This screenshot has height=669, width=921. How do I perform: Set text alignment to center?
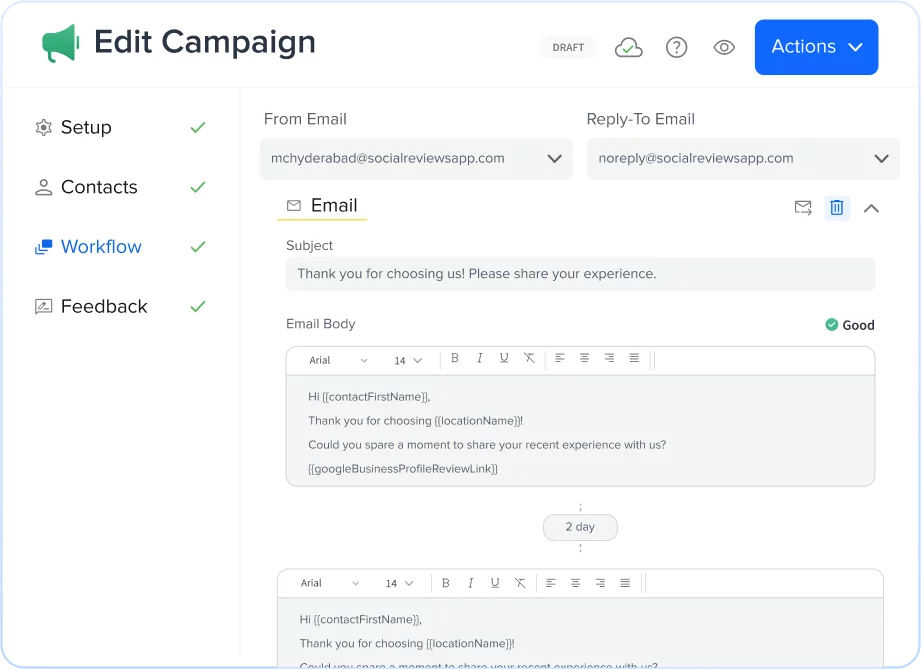585,358
